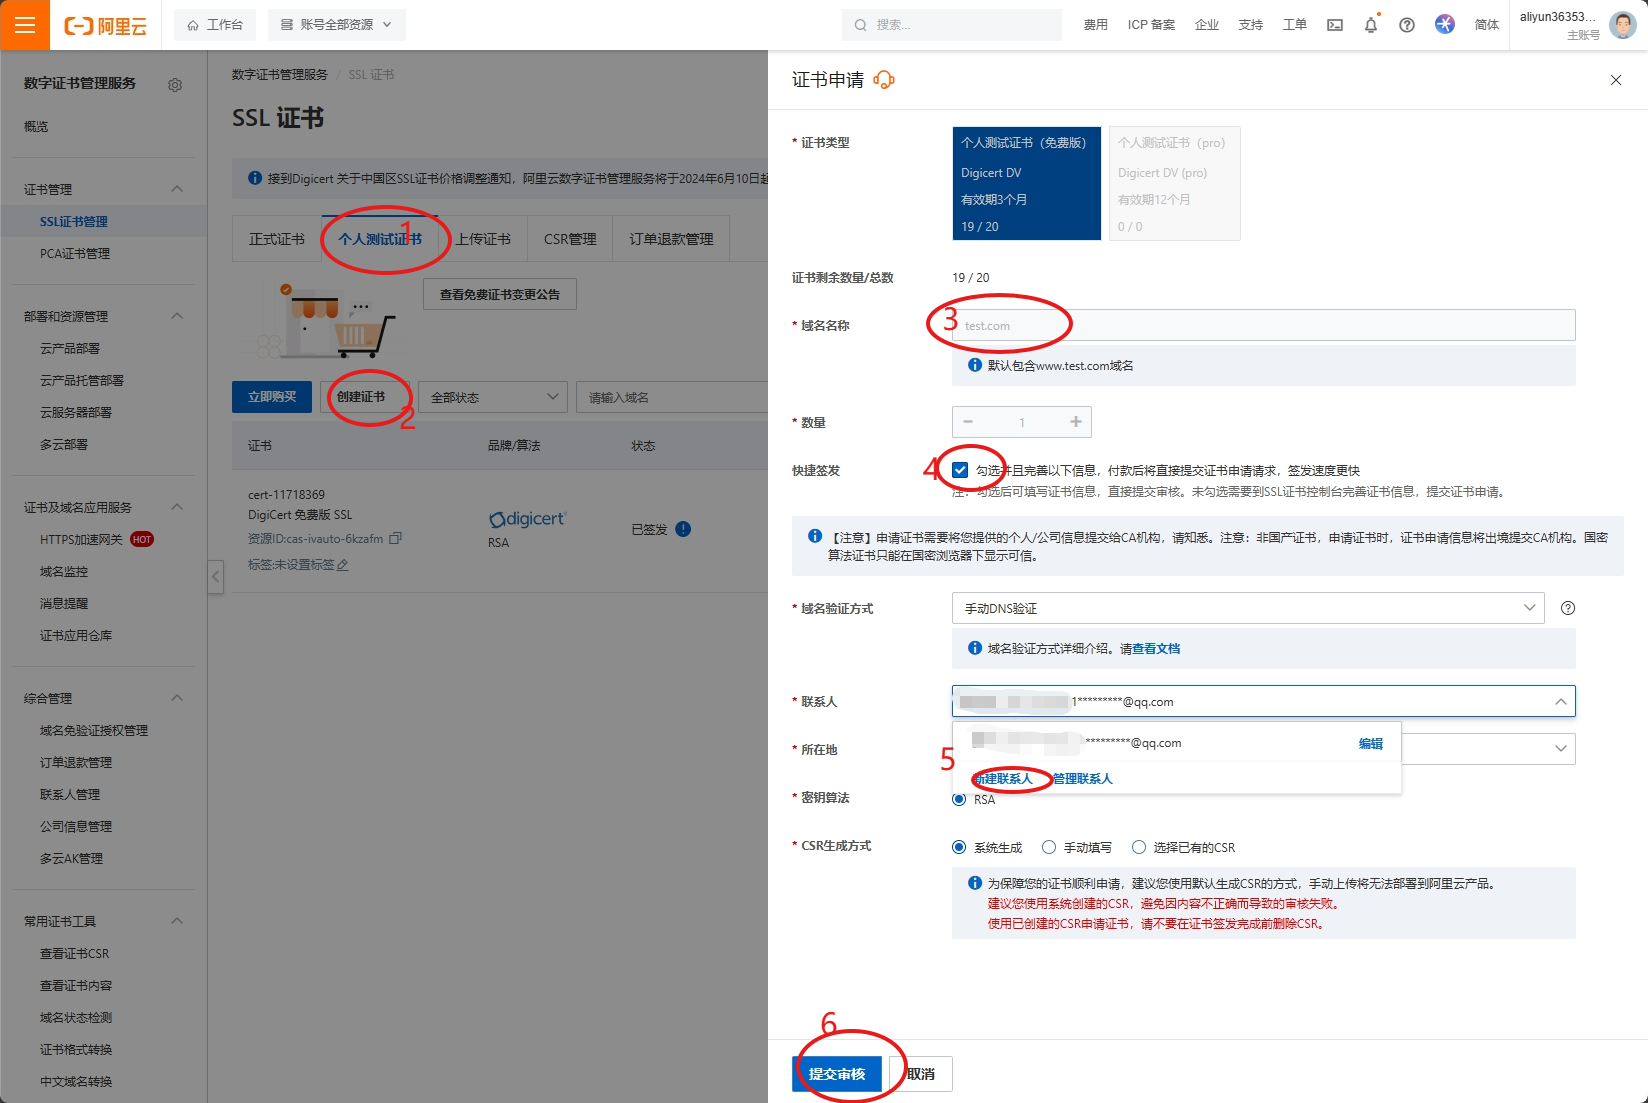The height and width of the screenshot is (1103, 1648).
Task: Click 提交审核 button
Action: [x=837, y=1074]
